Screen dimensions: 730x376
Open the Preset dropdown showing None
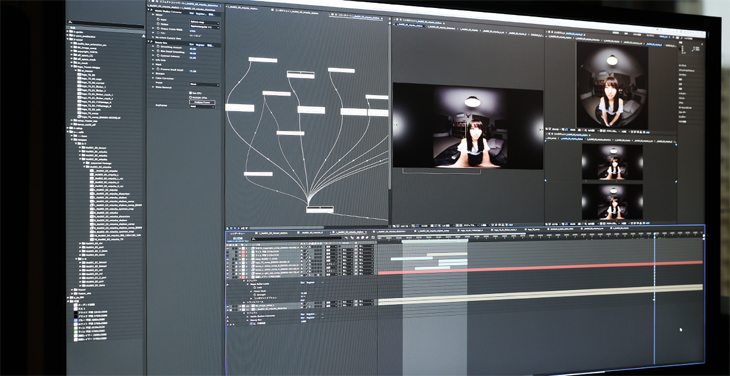click(205, 85)
